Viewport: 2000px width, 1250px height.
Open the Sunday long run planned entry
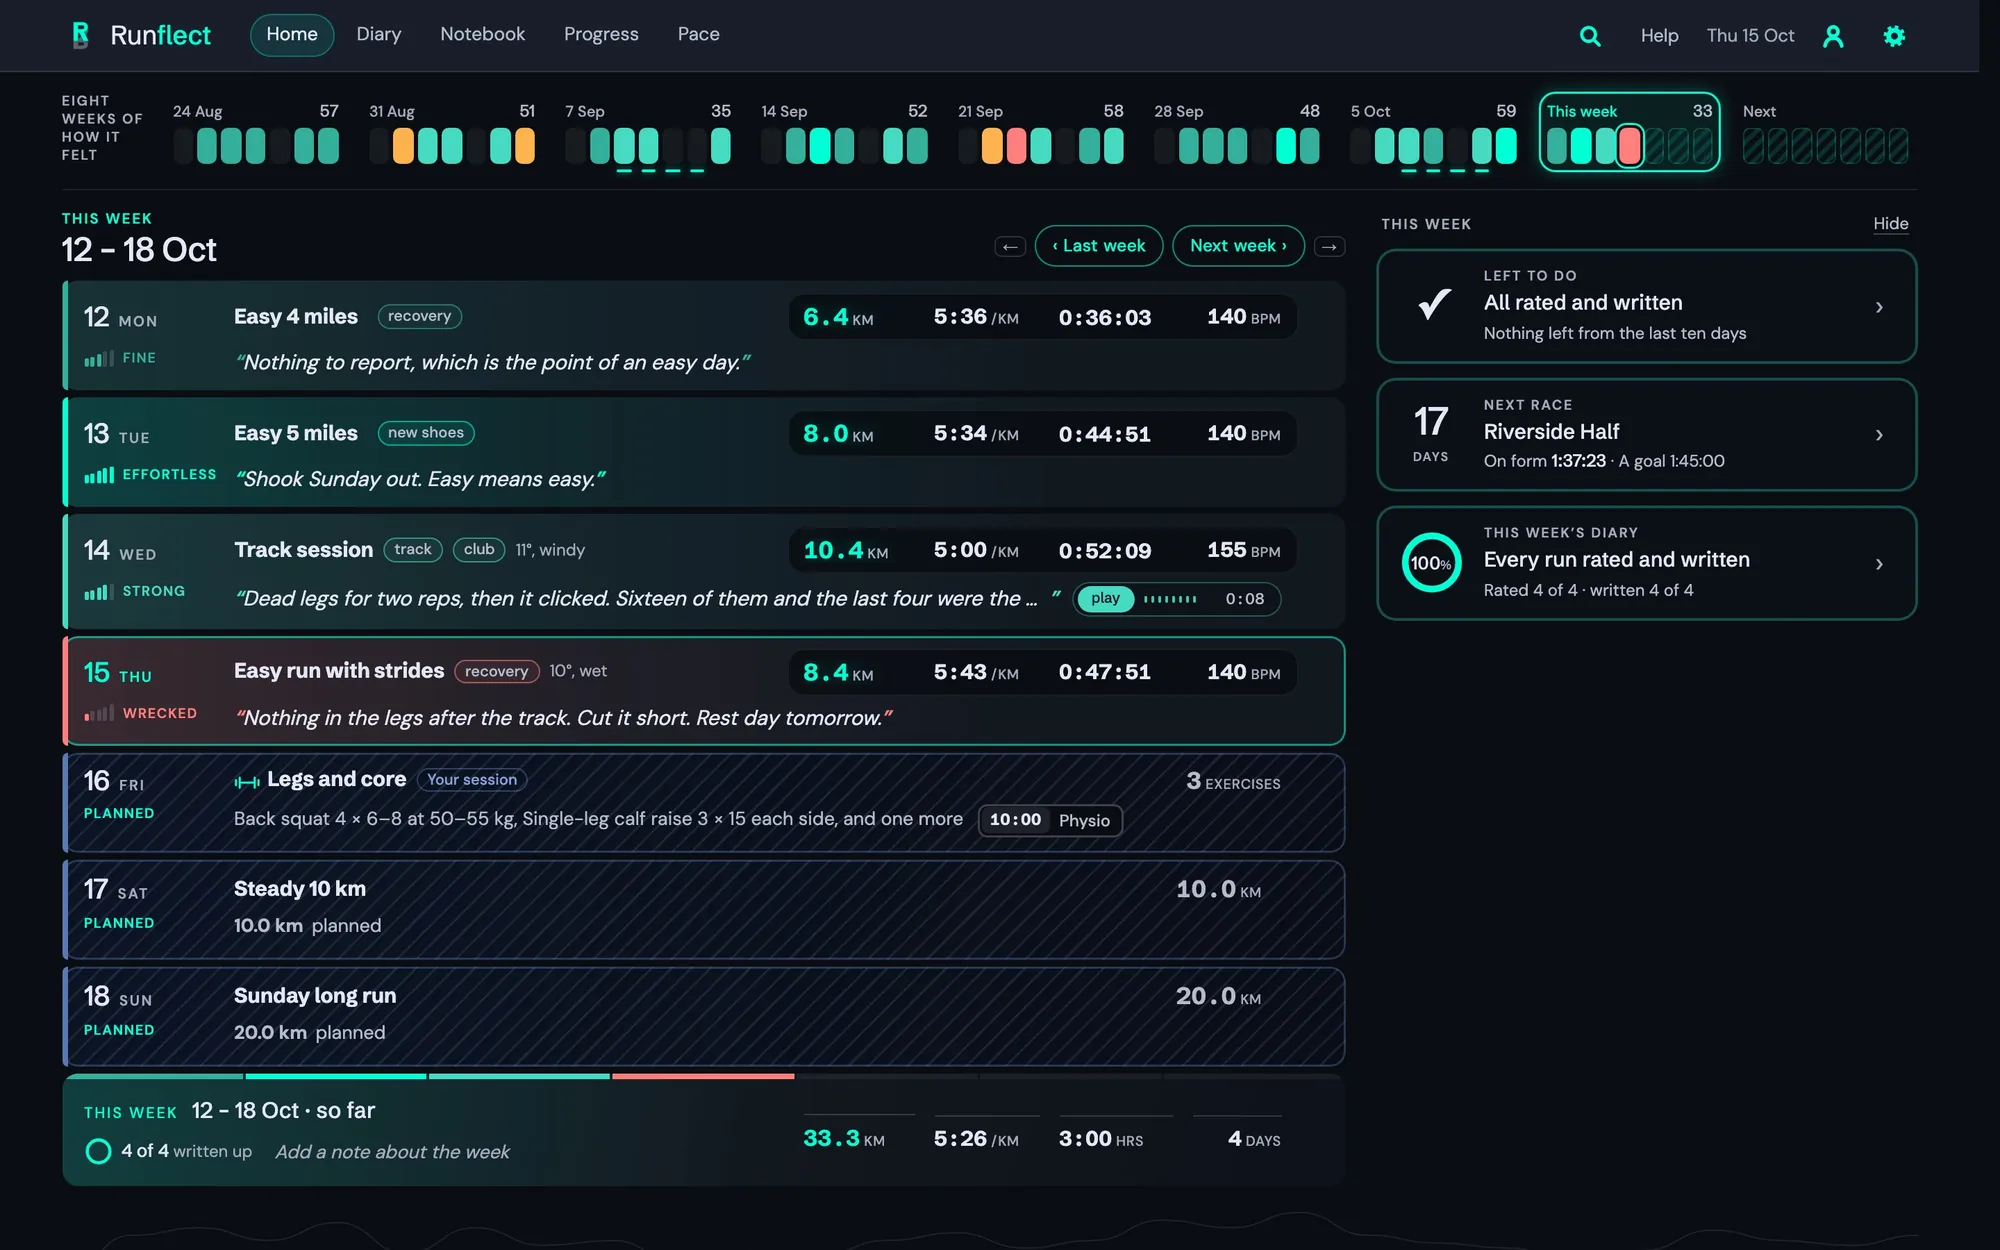point(704,1016)
